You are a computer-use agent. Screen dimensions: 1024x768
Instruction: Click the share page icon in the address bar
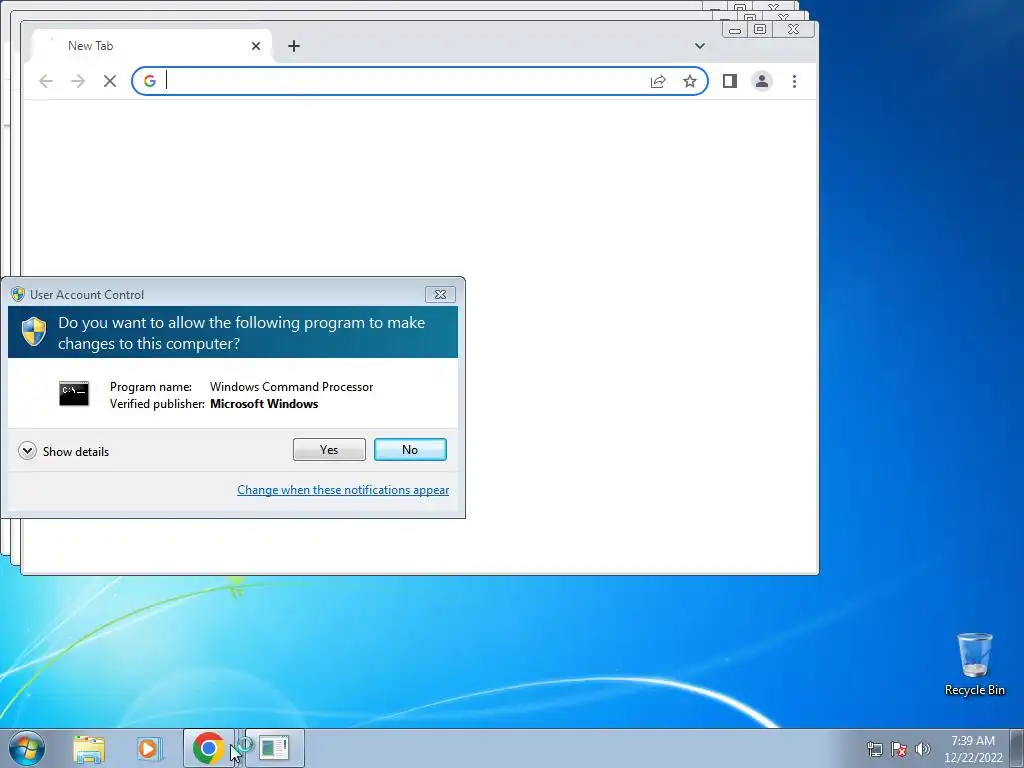coord(658,81)
